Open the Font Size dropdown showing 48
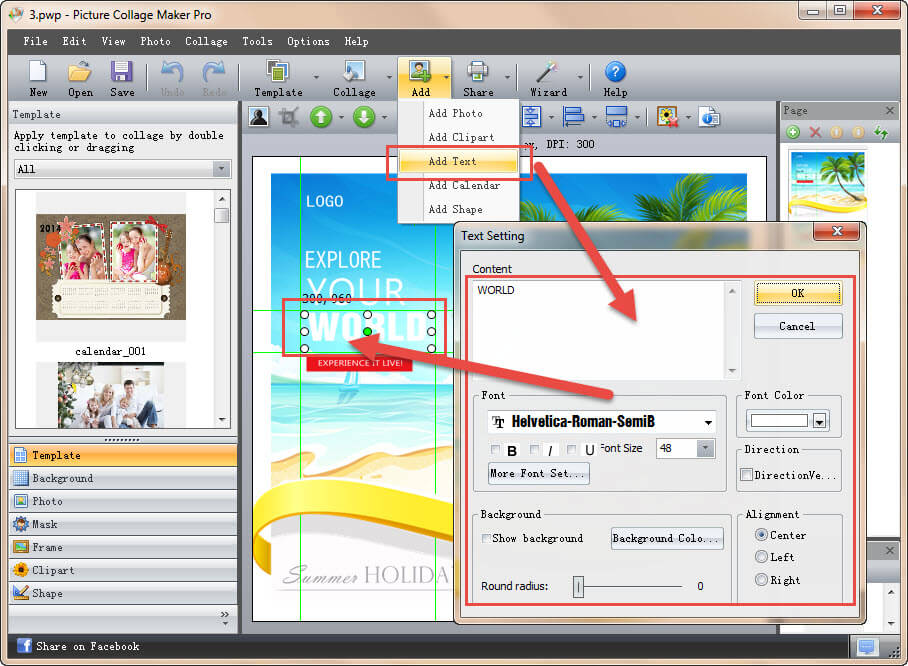Image resolution: width=908 pixels, height=666 pixels. pyautogui.click(x=705, y=448)
